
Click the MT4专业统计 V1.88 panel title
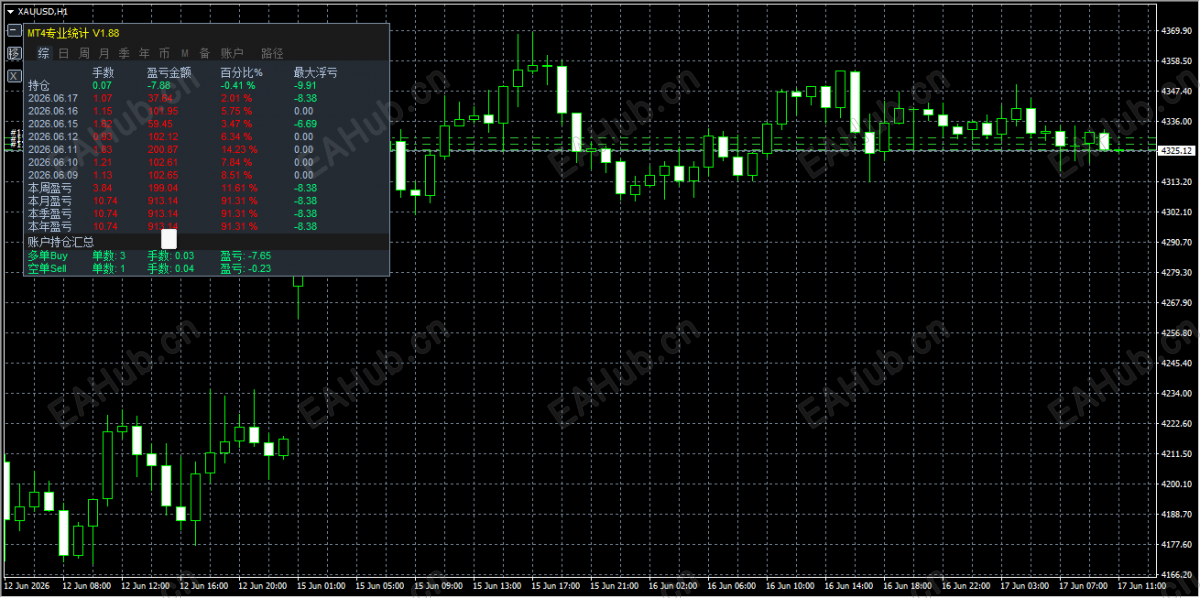pos(73,33)
